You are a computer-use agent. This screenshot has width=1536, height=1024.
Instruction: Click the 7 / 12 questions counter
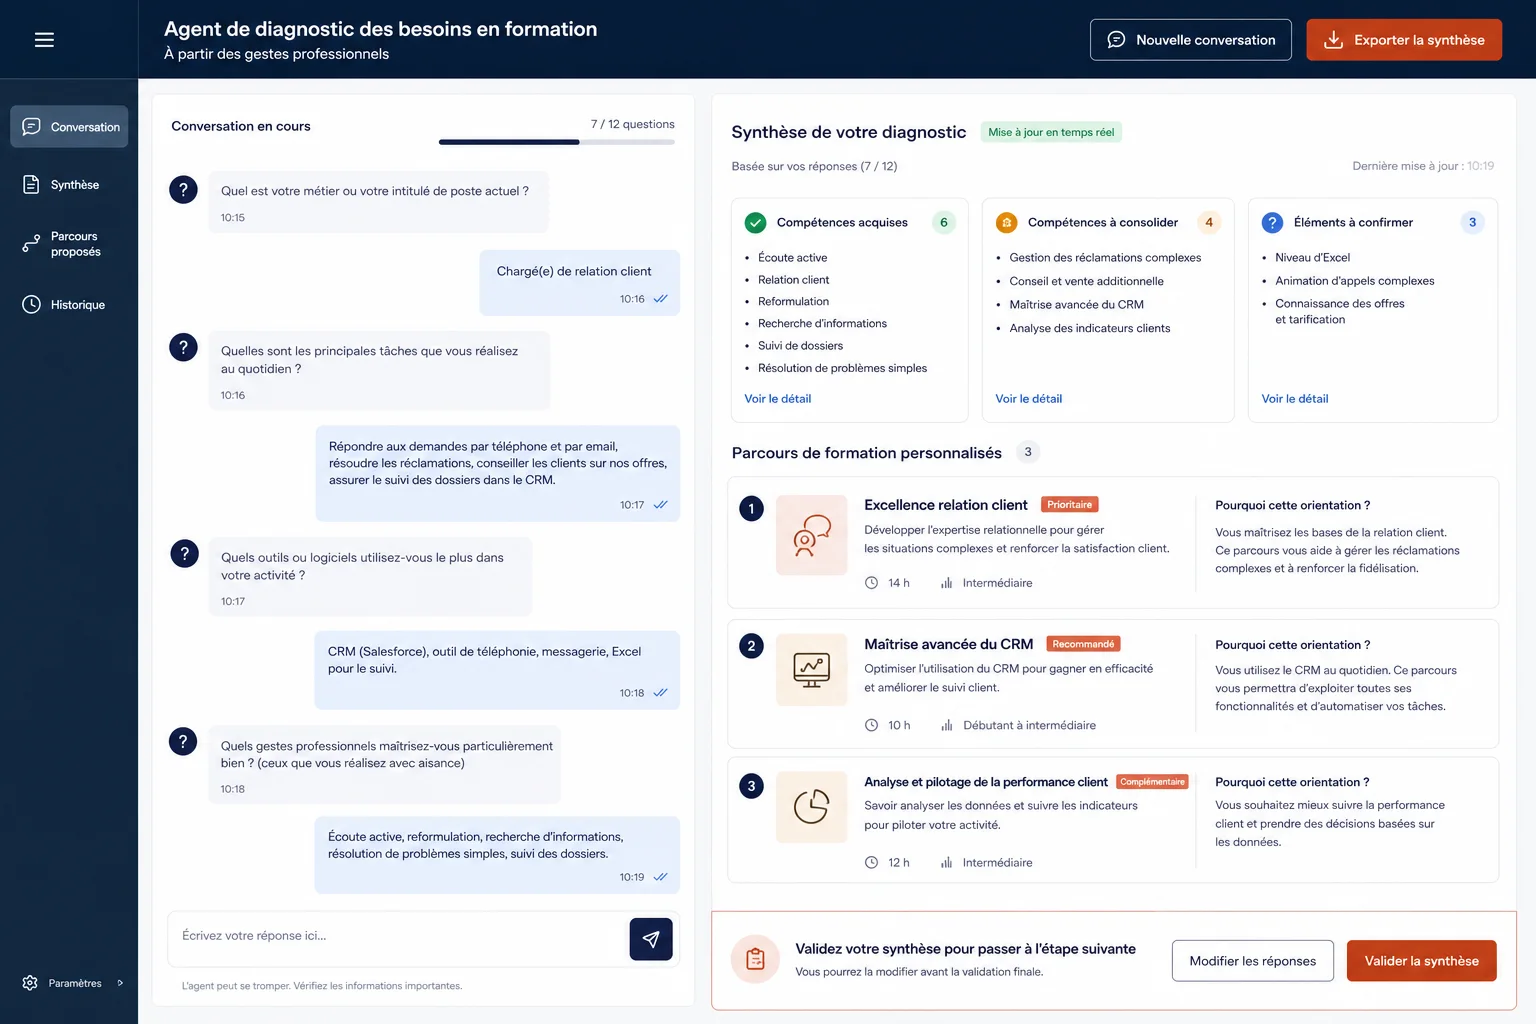click(632, 124)
